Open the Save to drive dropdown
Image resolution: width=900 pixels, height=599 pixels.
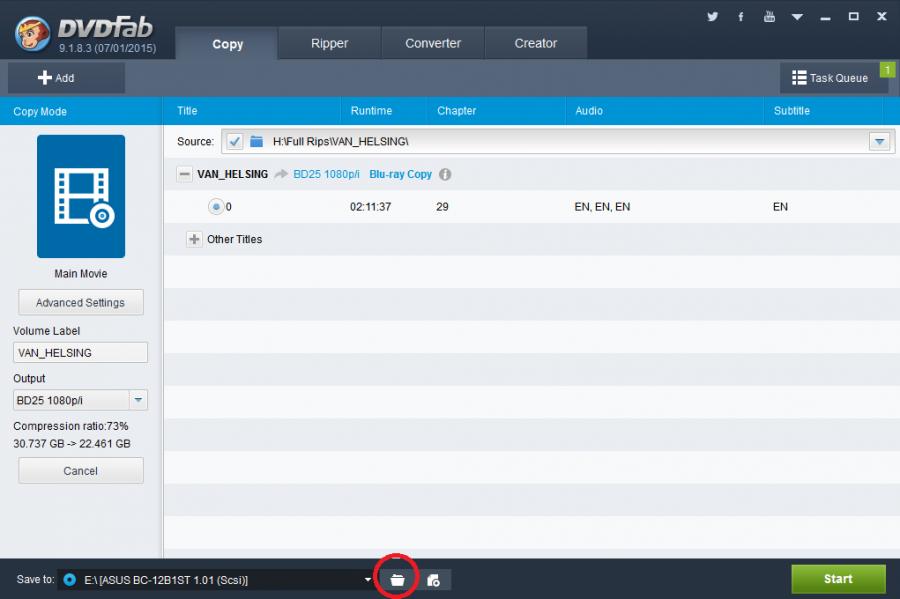point(367,579)
